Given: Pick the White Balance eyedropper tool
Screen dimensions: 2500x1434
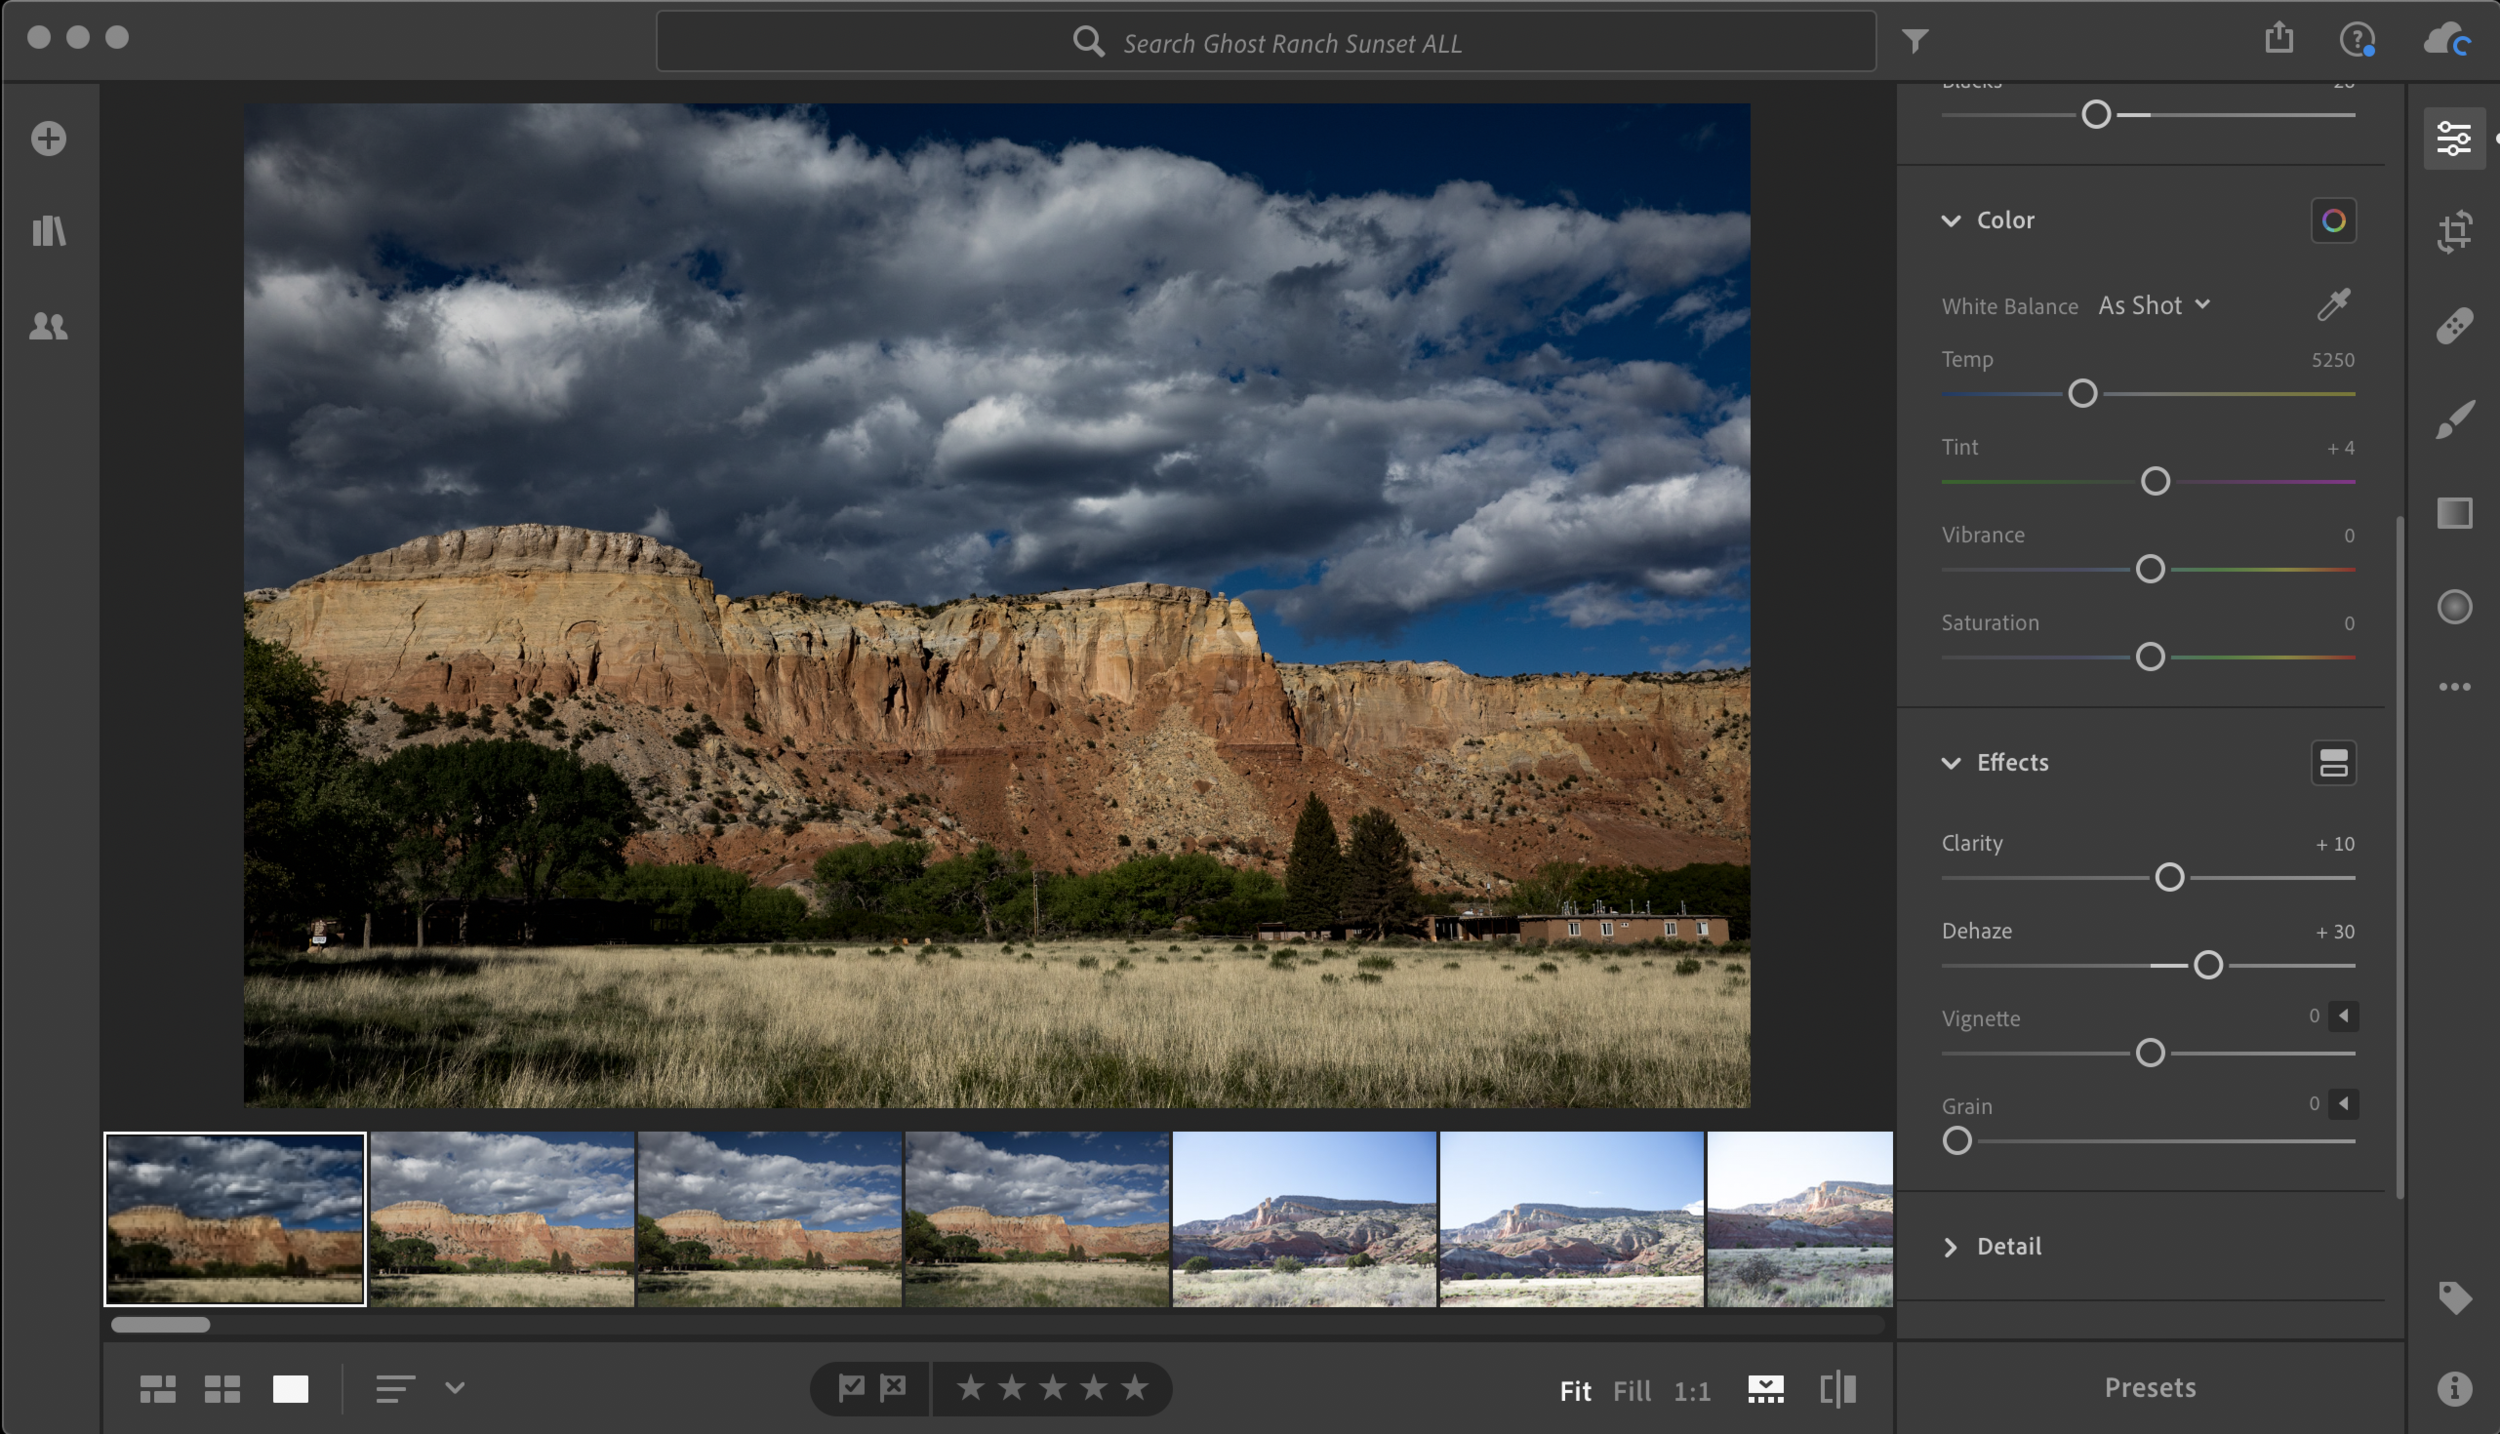Looking at the screenshot, I should tap(2333, 304).
